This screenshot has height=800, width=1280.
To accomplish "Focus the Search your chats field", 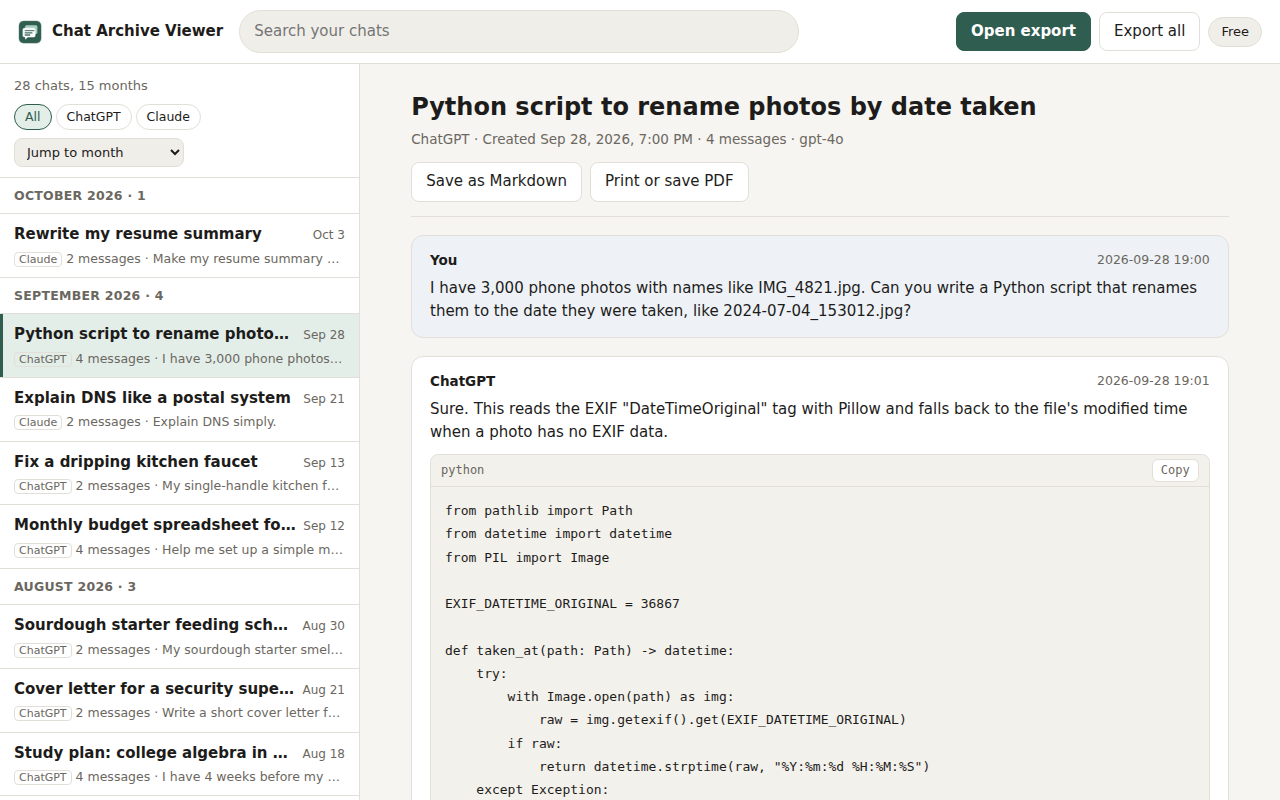I will tap(518, 31).
